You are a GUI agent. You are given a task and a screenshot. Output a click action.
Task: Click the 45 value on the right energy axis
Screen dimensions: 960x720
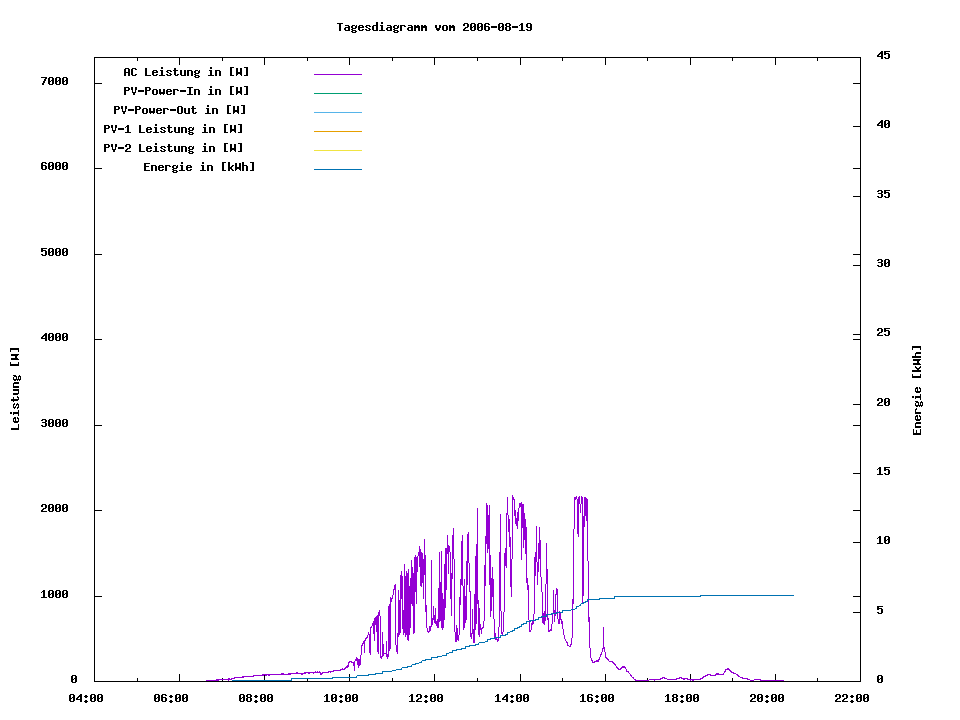pyautogui.click(x=883, y=55)
